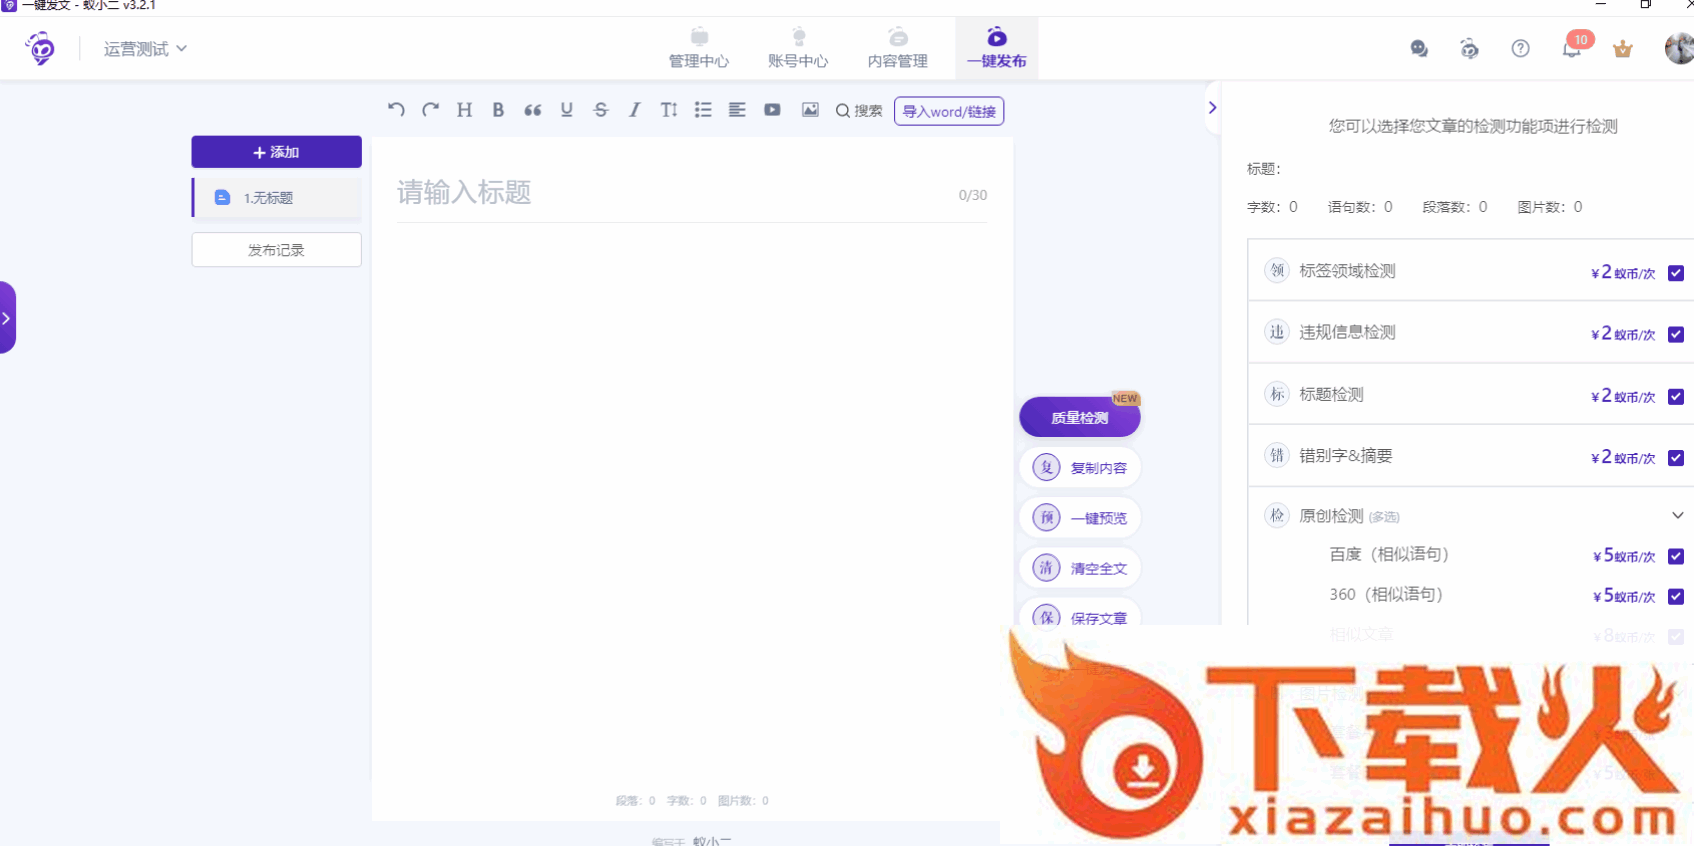Uncheck the 违规信息检测 checkbox
The width and height of the screenshot is (1694, 846).
(x=1676, y=334)
